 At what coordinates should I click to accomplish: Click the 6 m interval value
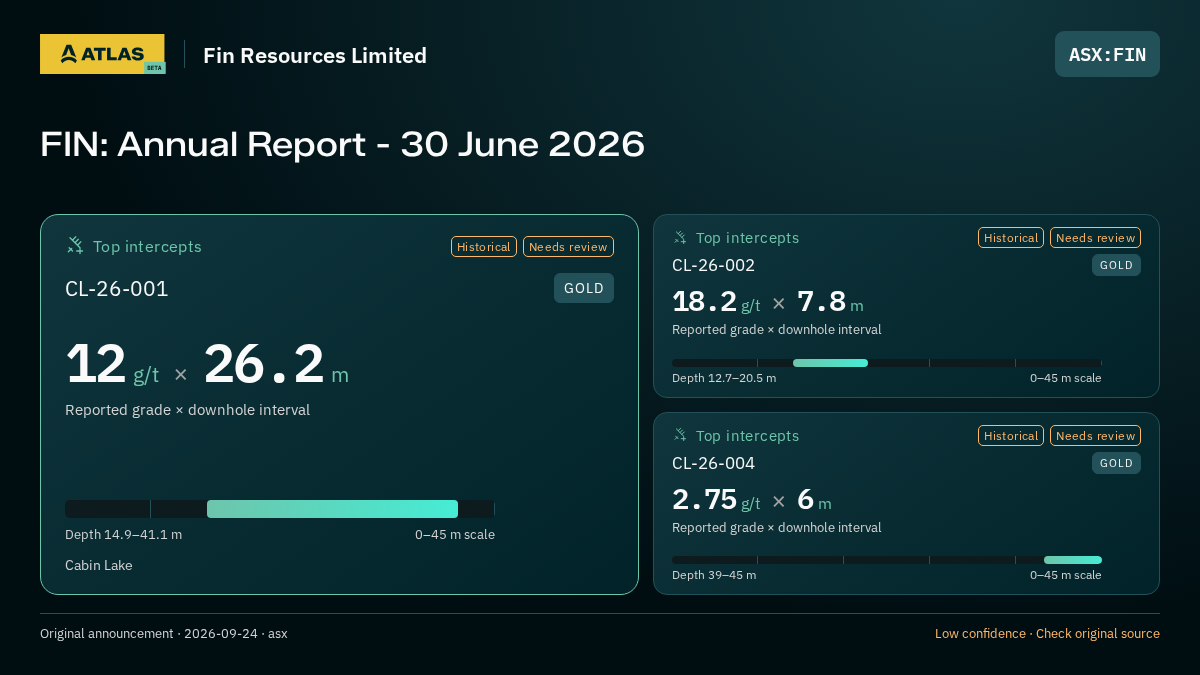coord(814,500)
